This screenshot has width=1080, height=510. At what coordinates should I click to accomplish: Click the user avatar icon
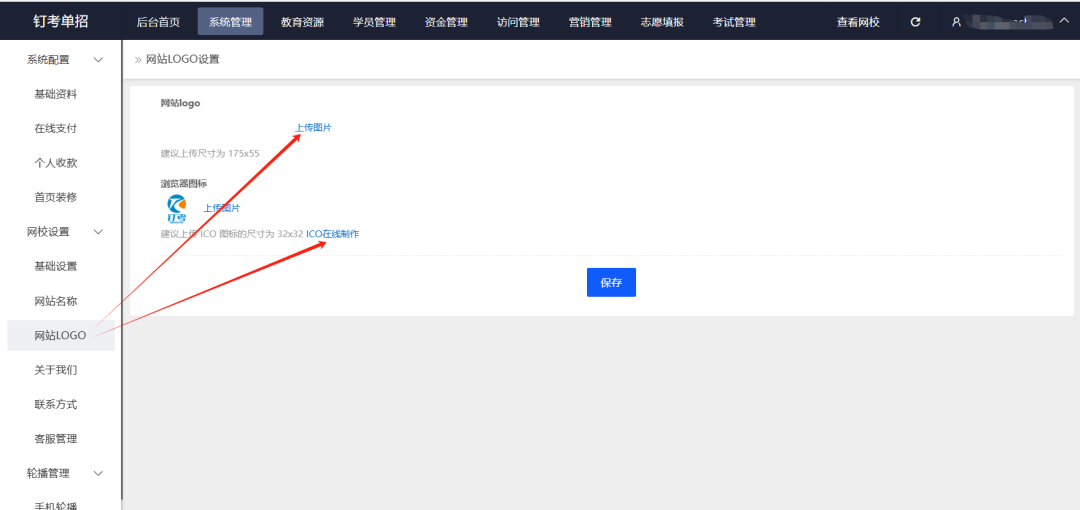point(956,22)
